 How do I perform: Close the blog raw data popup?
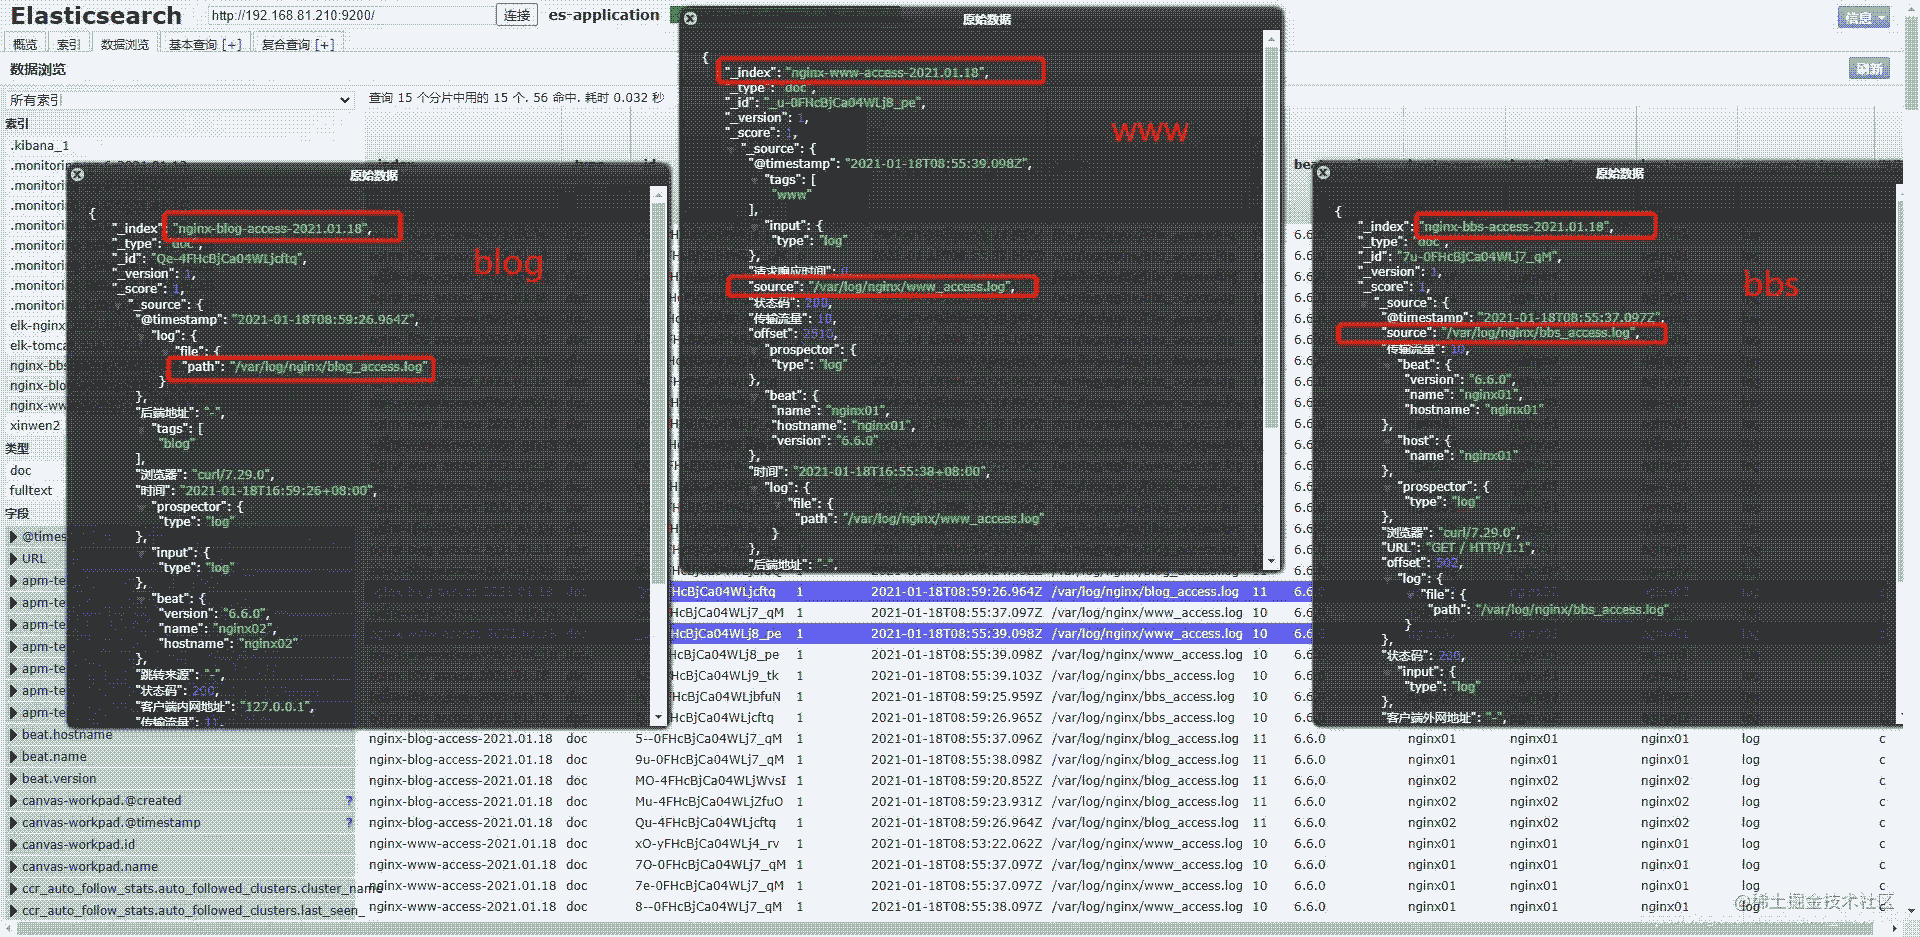tap(78, 175)
